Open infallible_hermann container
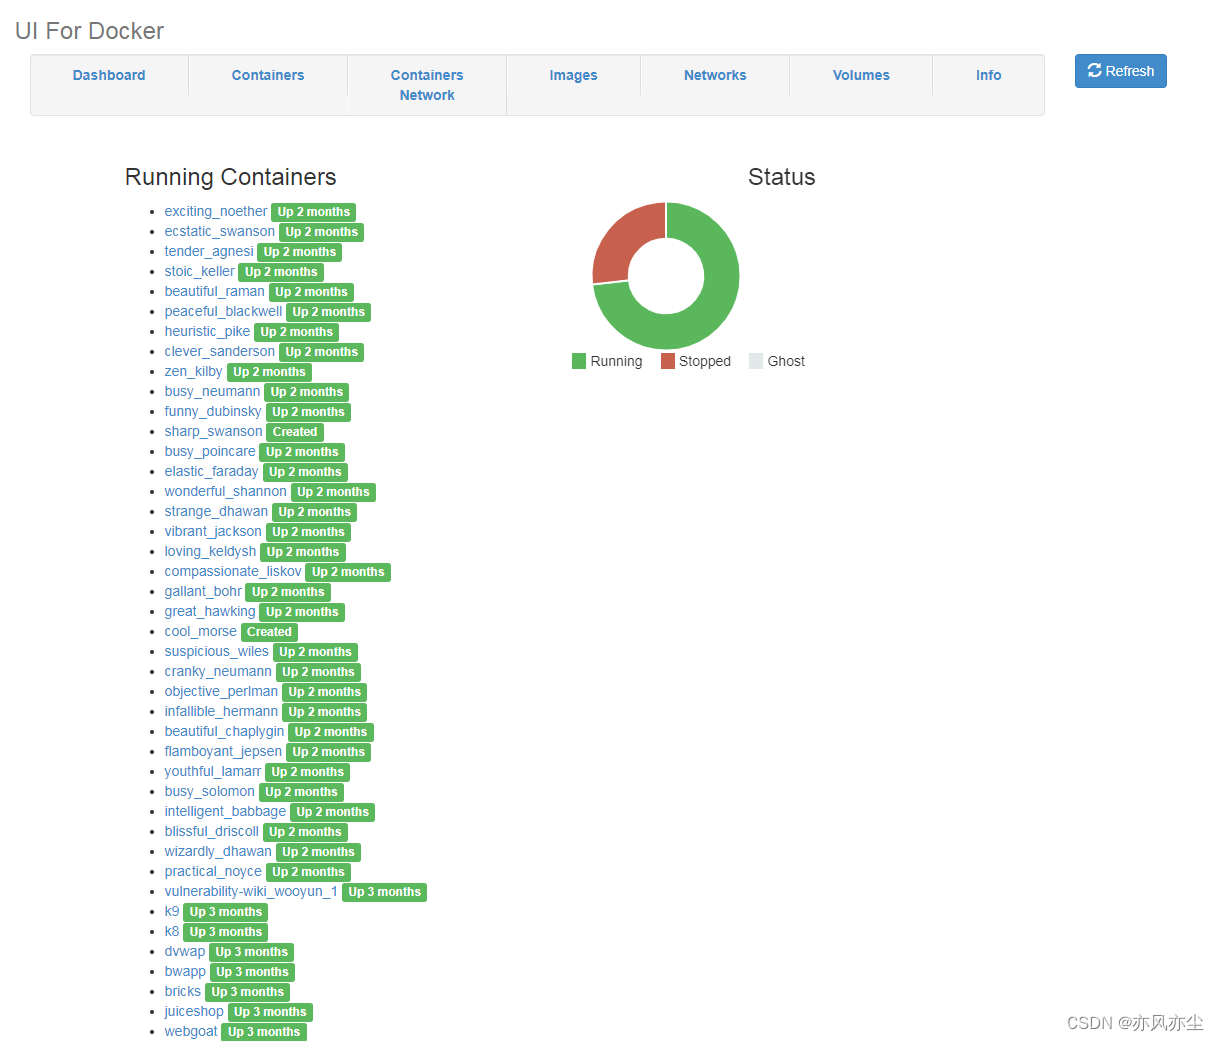1219x1041 pixels. pos(222,711)
